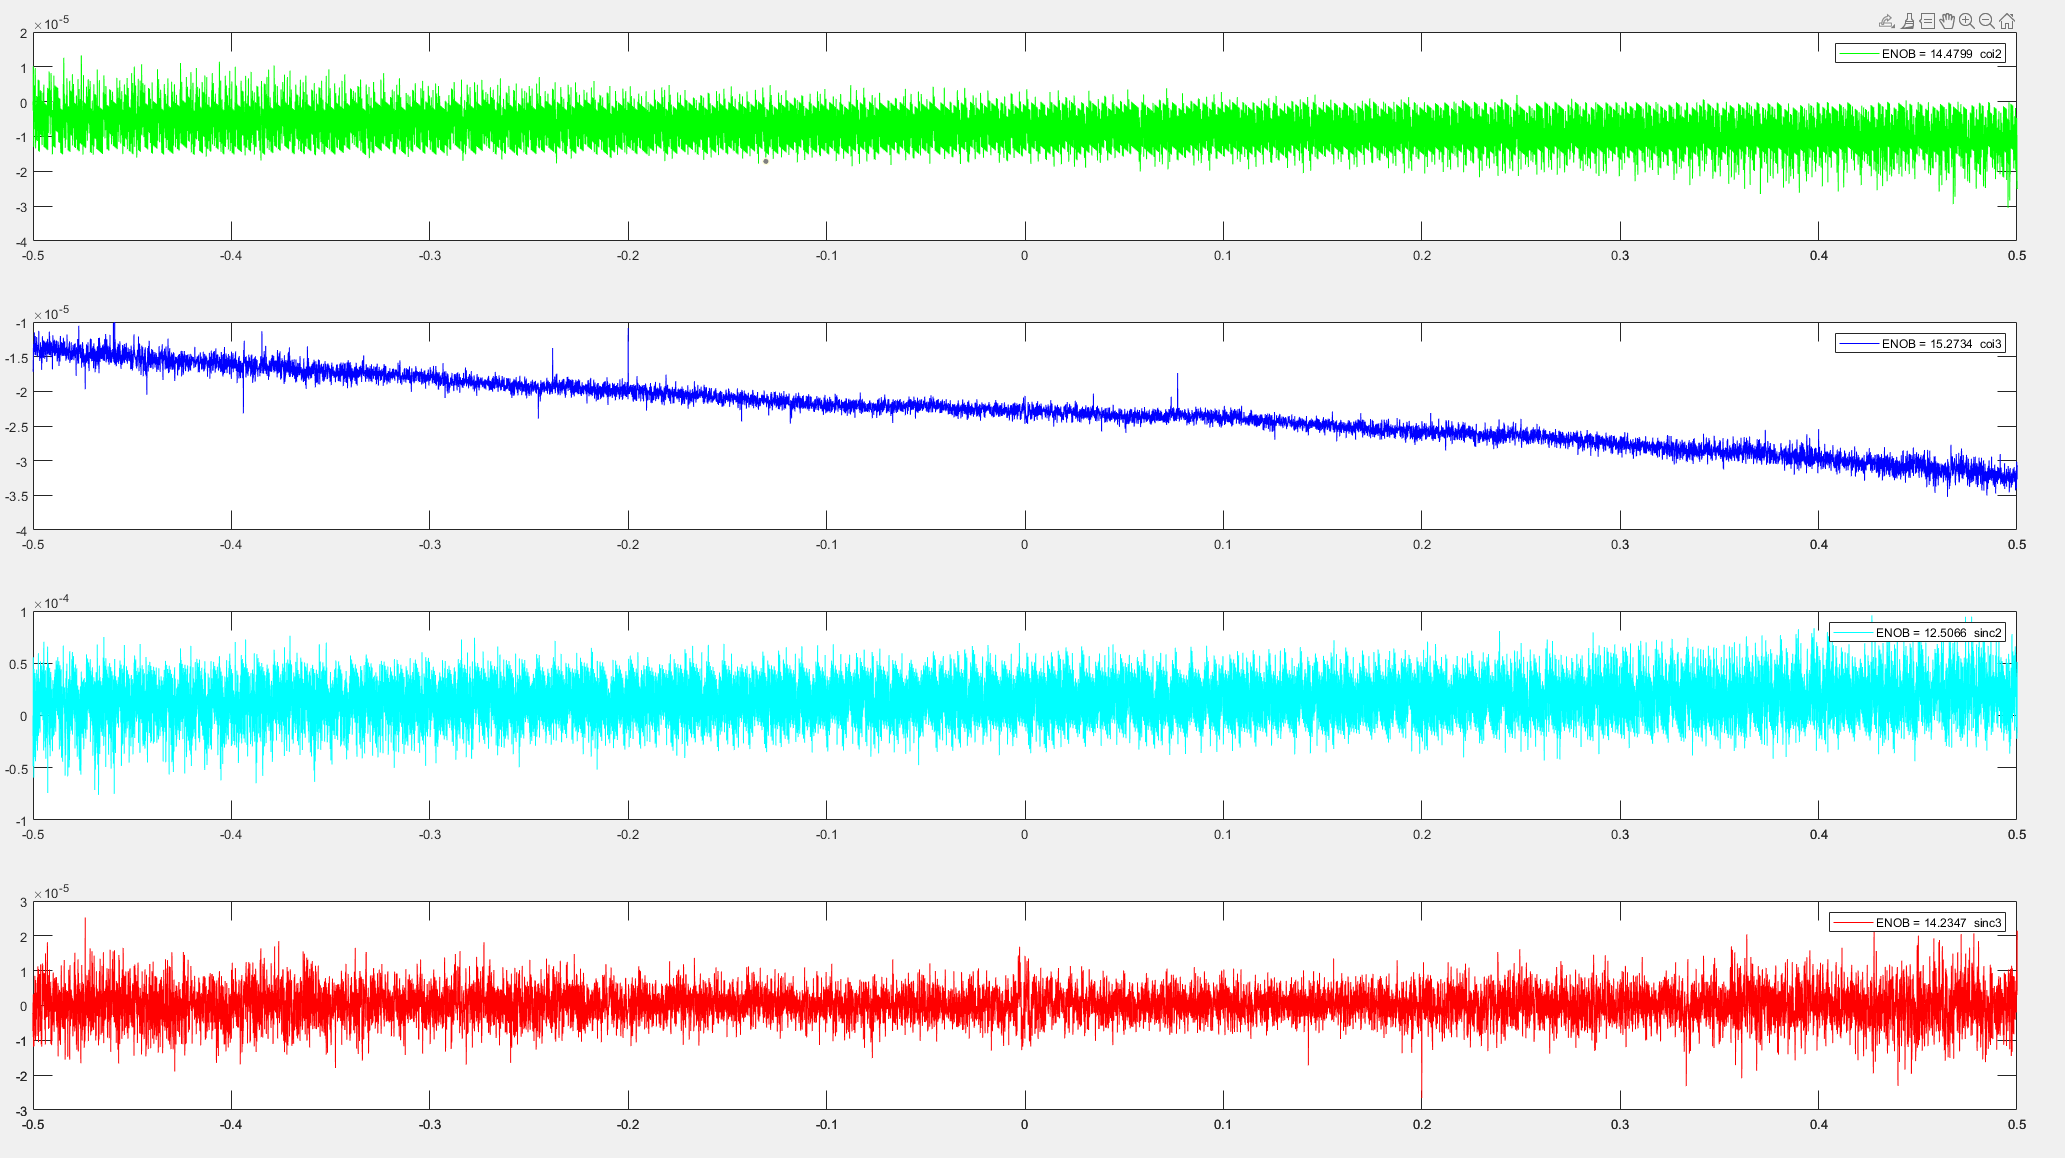Select the 'ENOB = 12.5066 sinc2' legend
The width and height of the screenshot is (2065, 1158).
[x=1917, y=633]
